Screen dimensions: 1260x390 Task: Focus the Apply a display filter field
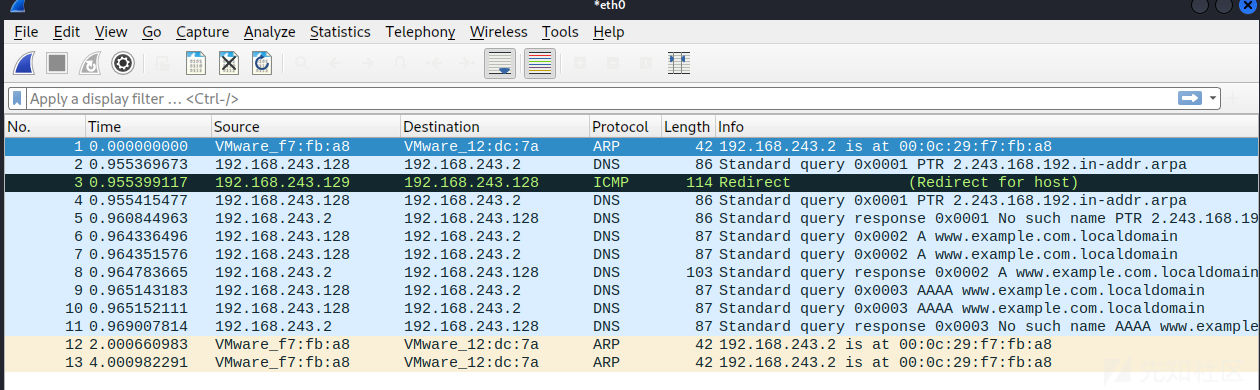point(600,99)
